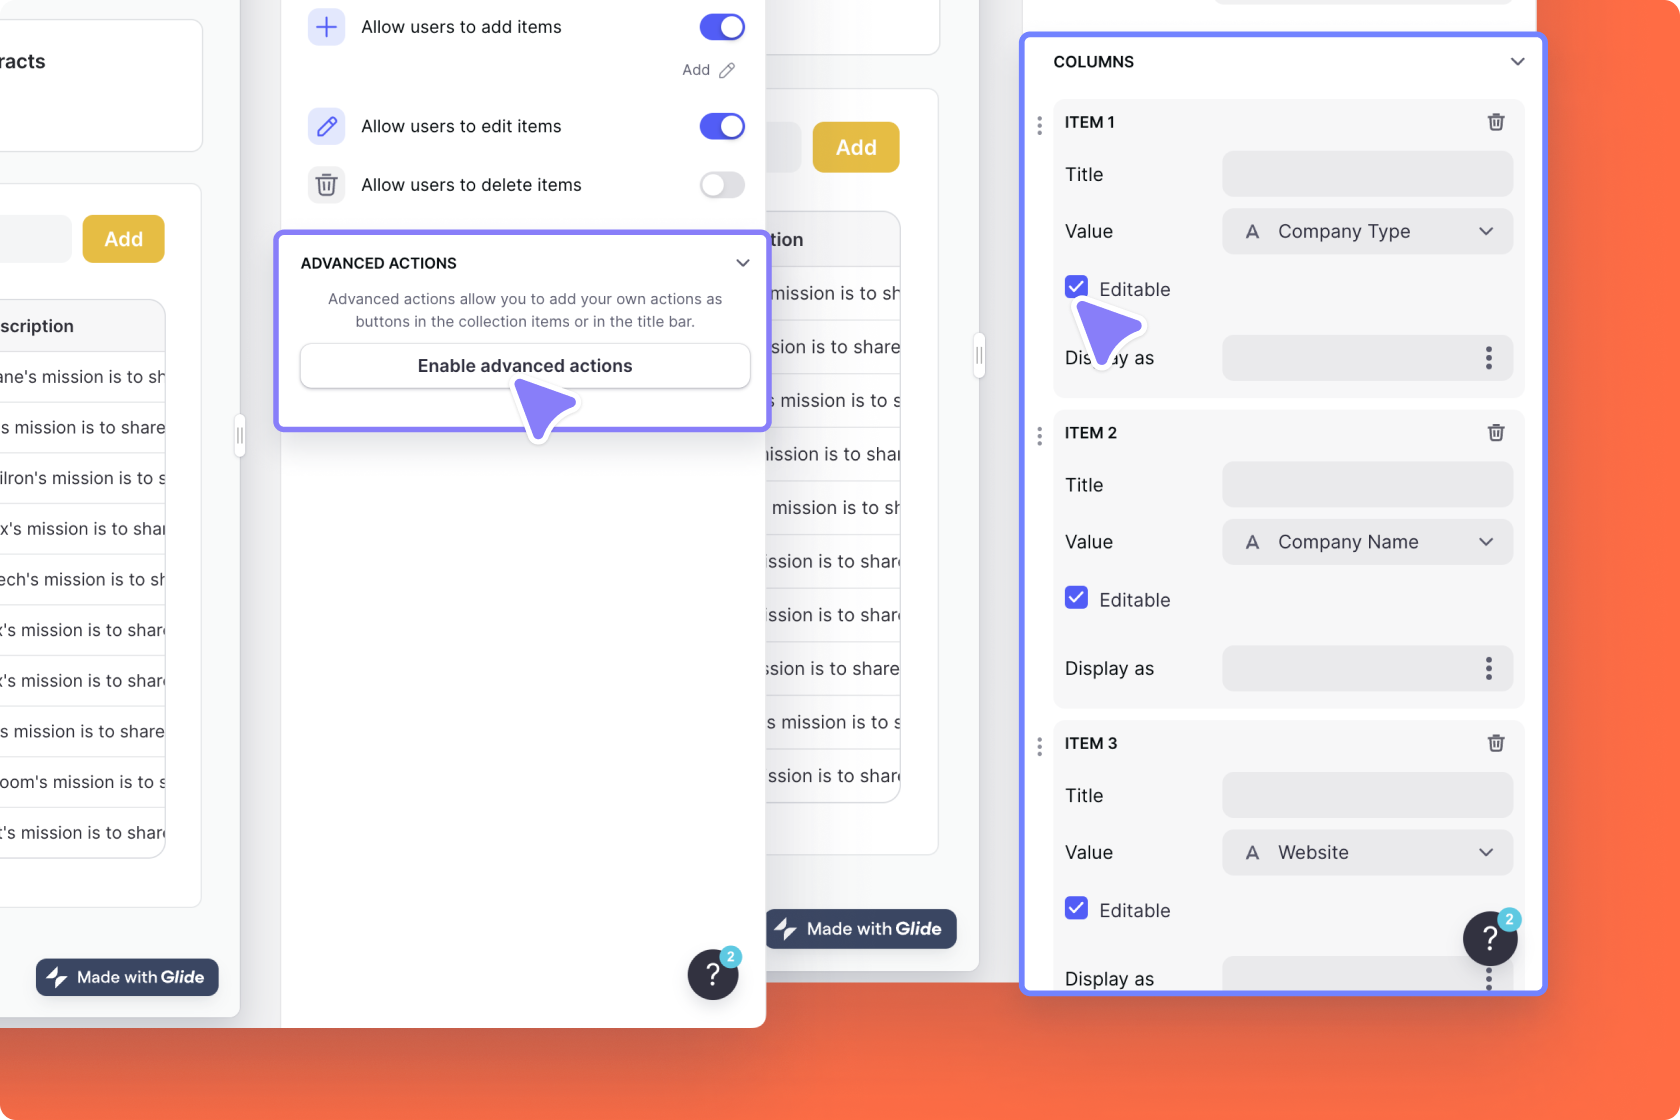Open the Company Type value dropdown

pyautogui.click(x=1367, y=231)
